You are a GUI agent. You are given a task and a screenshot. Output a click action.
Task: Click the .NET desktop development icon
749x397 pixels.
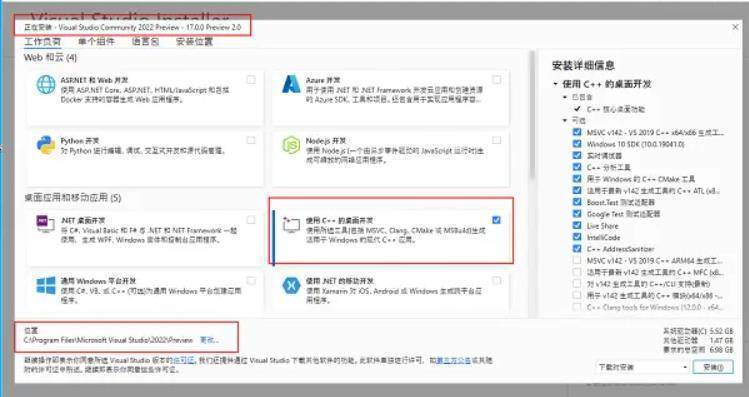[x=46, y=224]
